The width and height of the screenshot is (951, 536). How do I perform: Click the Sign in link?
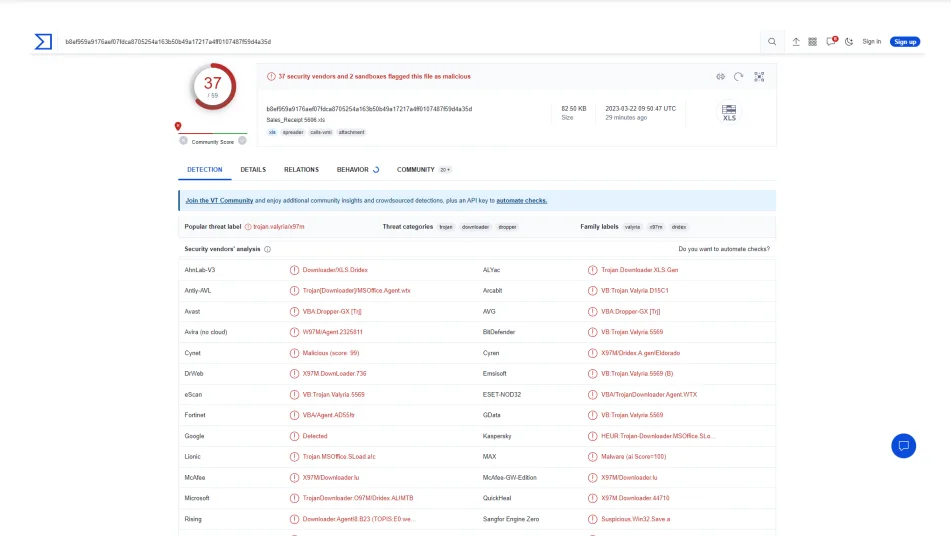click(x=872, y=42)
